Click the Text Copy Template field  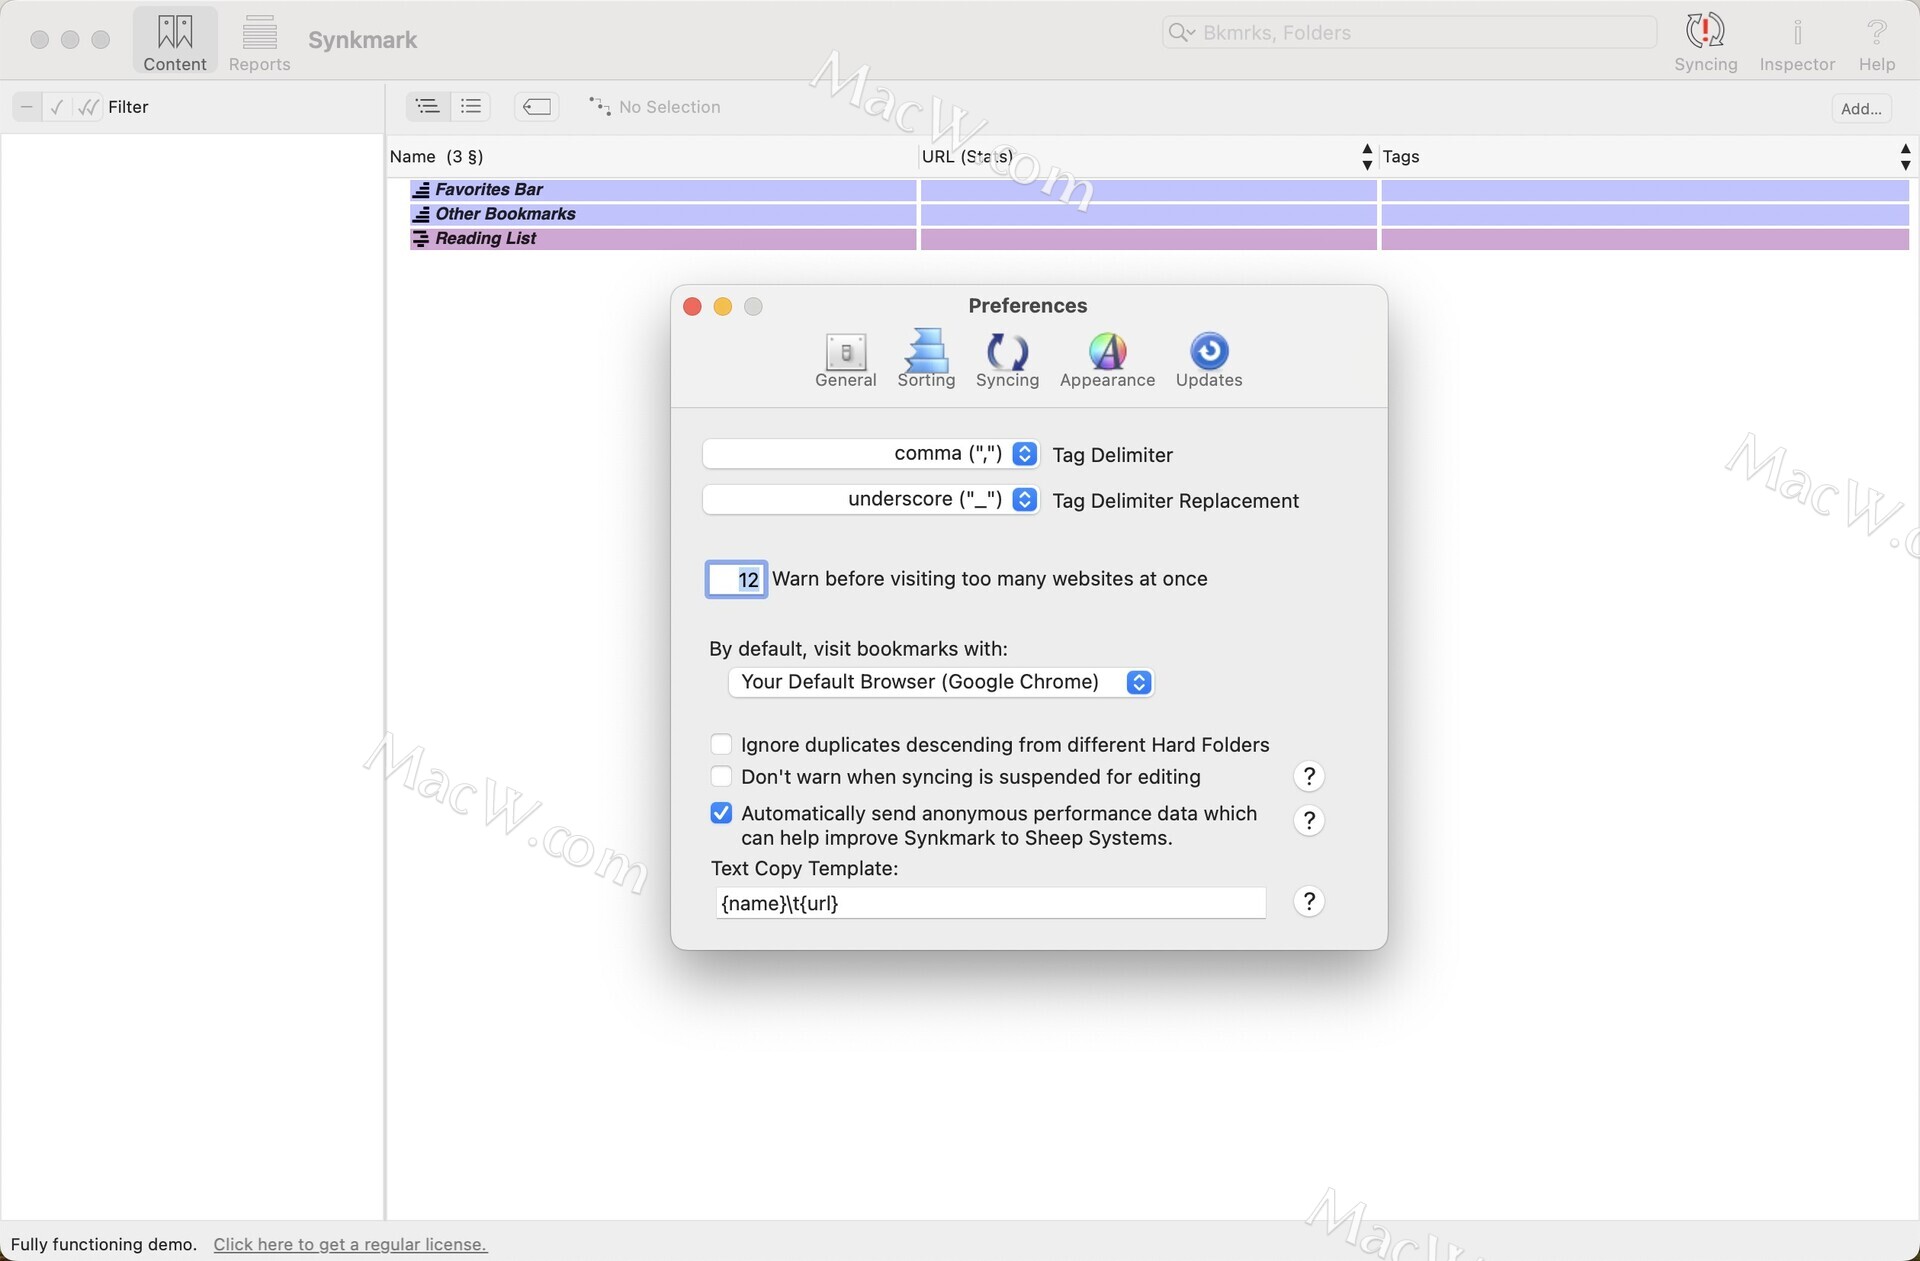(991, 903)
